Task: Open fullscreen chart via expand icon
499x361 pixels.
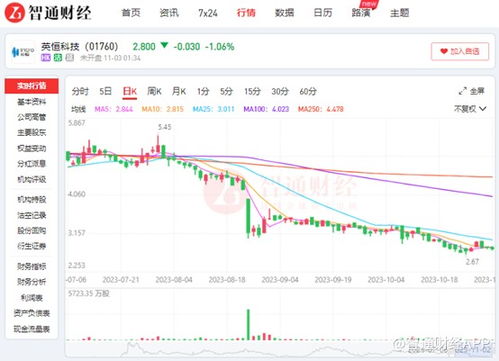Action: click(462, 91)
